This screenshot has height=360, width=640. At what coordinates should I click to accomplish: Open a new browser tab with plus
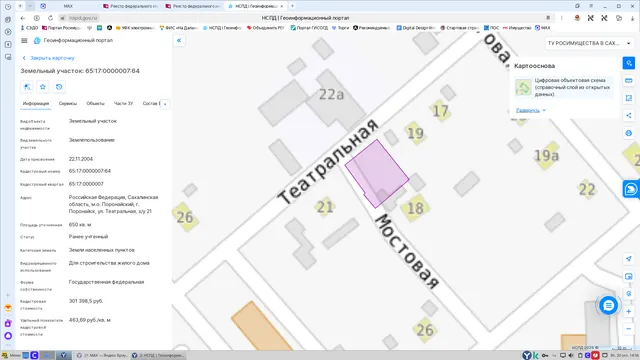point(292,6)
